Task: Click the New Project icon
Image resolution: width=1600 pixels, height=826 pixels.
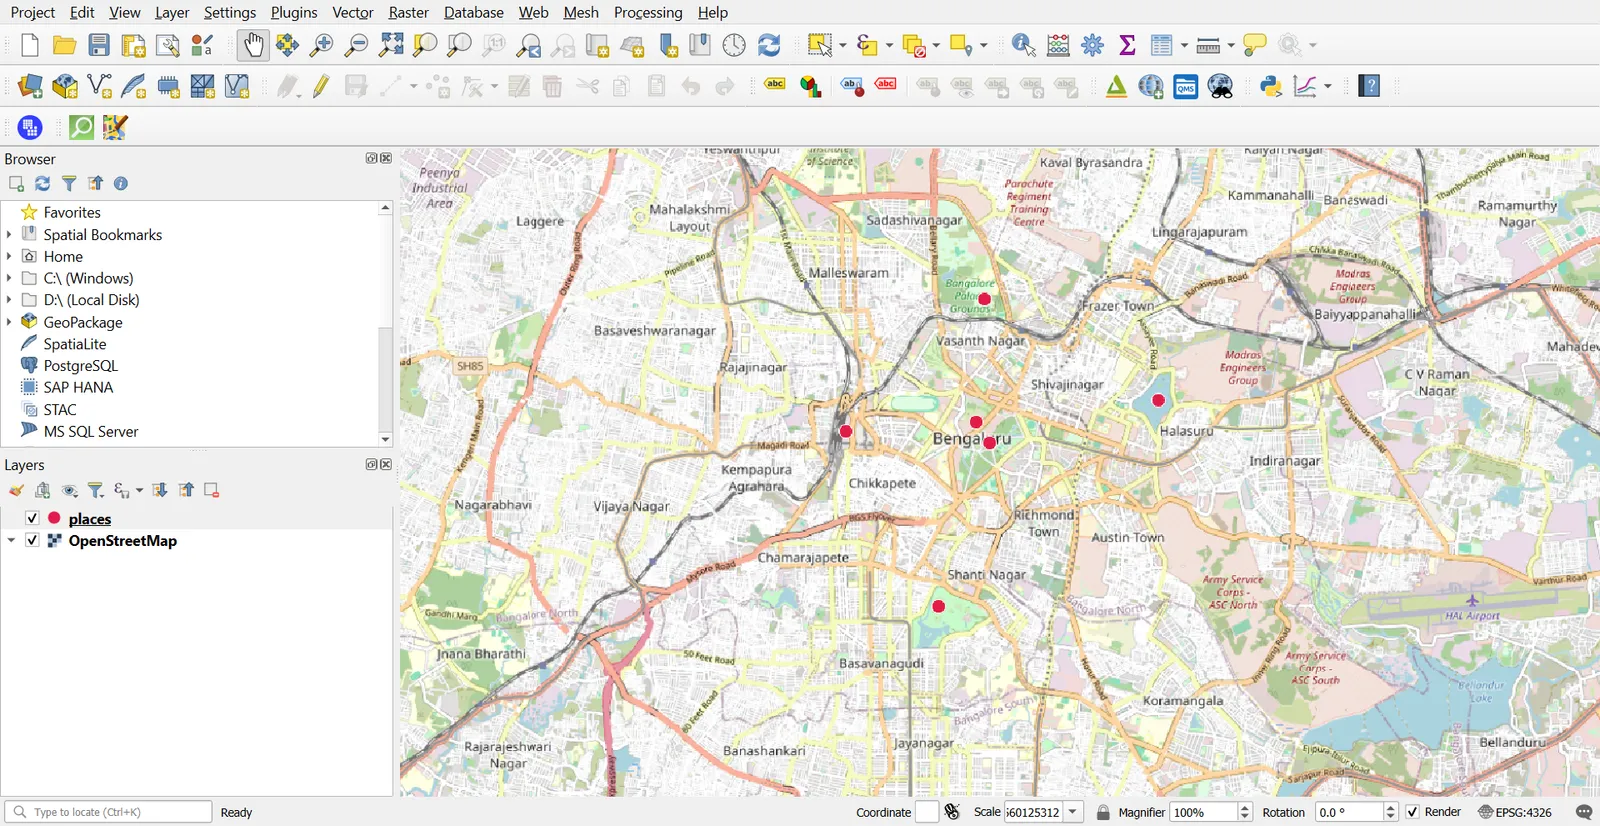Action: 30,45
